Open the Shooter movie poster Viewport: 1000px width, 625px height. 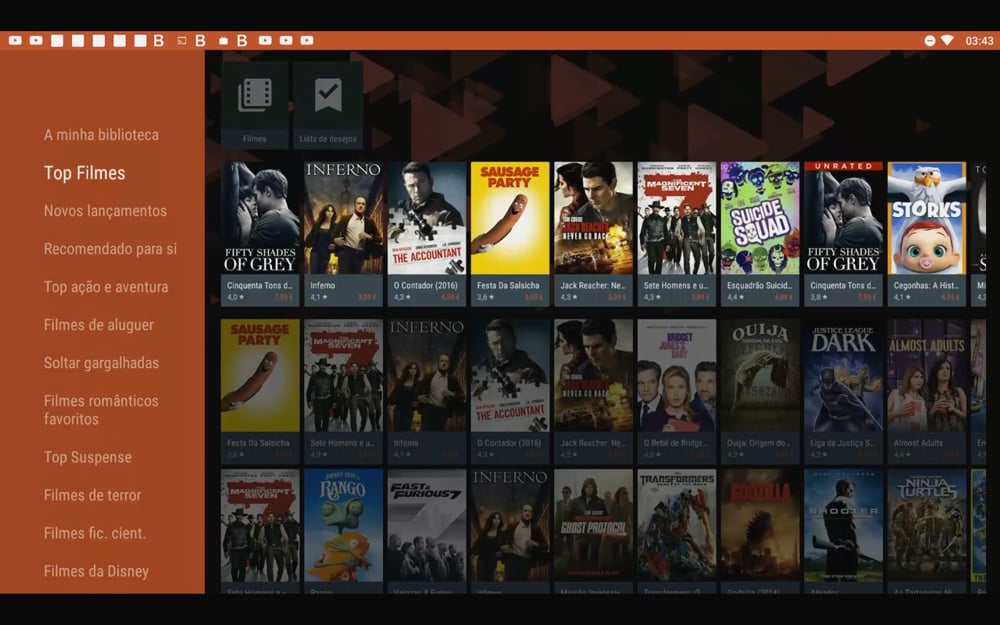[843, 526]
